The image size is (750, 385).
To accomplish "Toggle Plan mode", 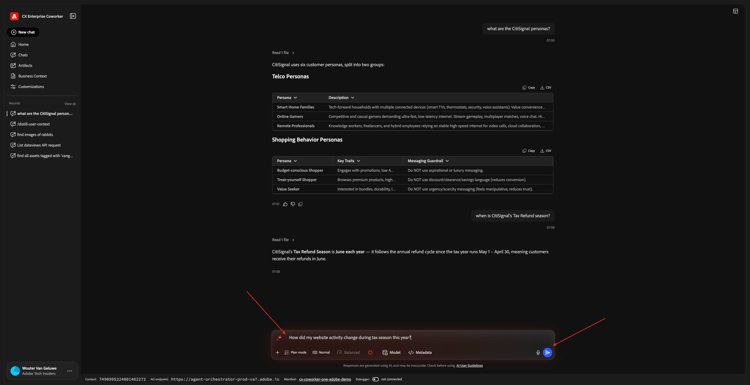I will pyautogui.click(x=295, y=352).
